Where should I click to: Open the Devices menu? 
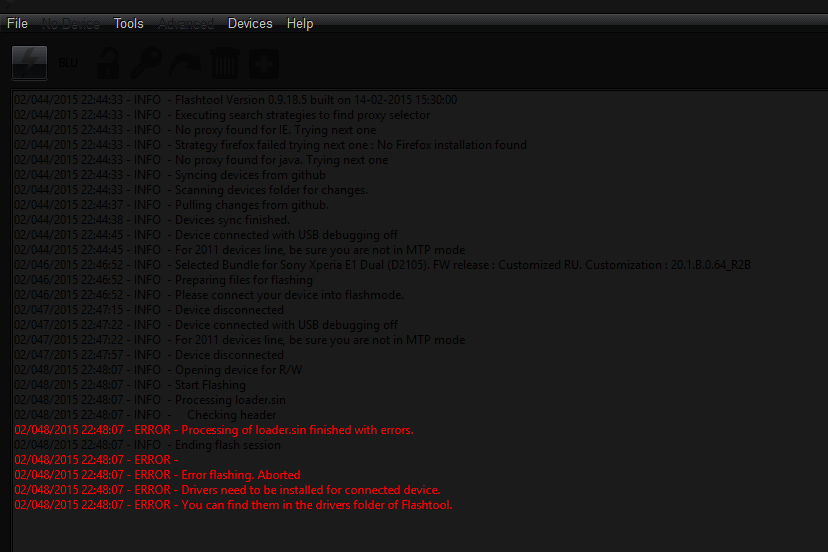pos(250,24)
